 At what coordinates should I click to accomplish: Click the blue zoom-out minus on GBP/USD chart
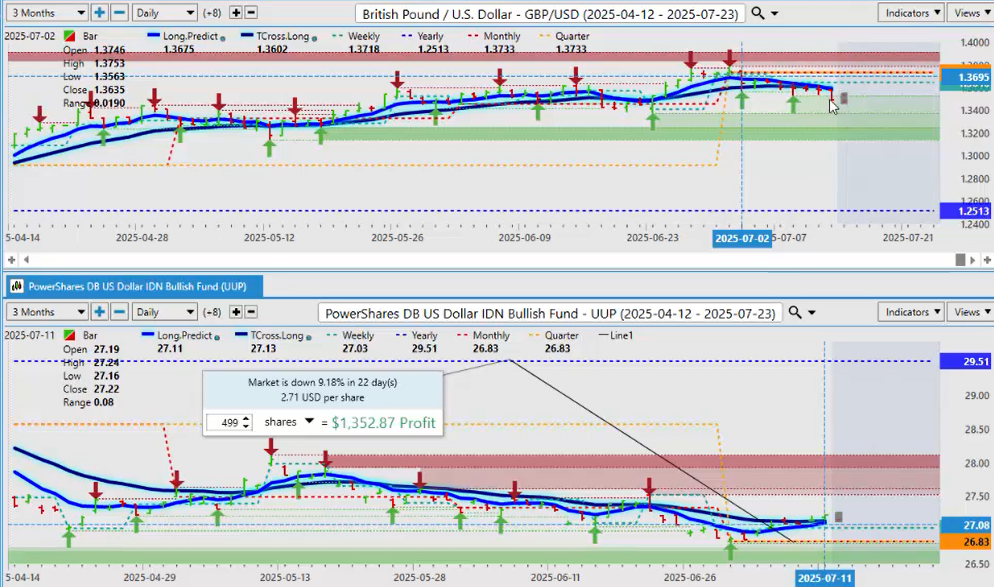119,13
